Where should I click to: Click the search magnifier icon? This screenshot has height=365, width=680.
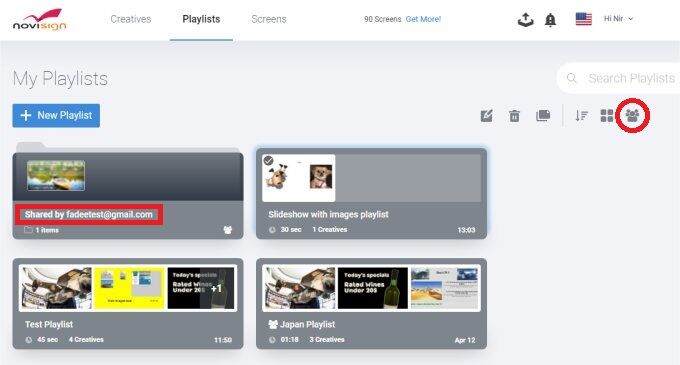572,78
